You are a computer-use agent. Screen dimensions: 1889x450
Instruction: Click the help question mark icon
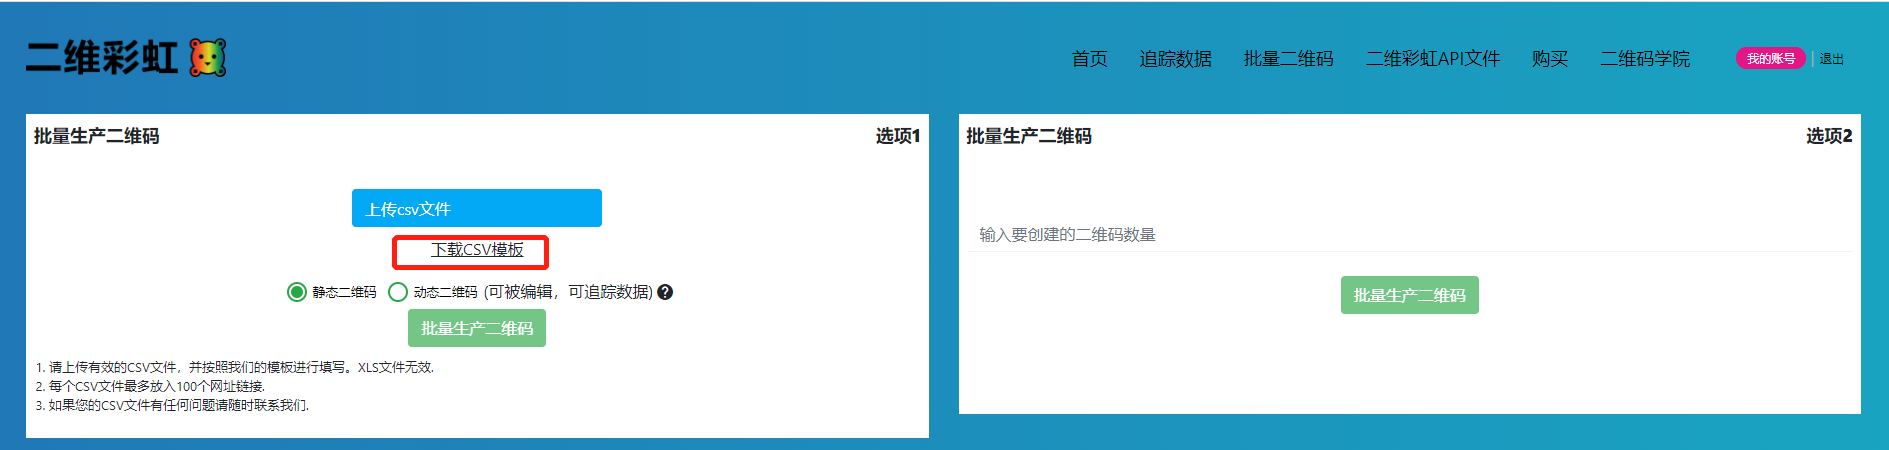(665, 292)
